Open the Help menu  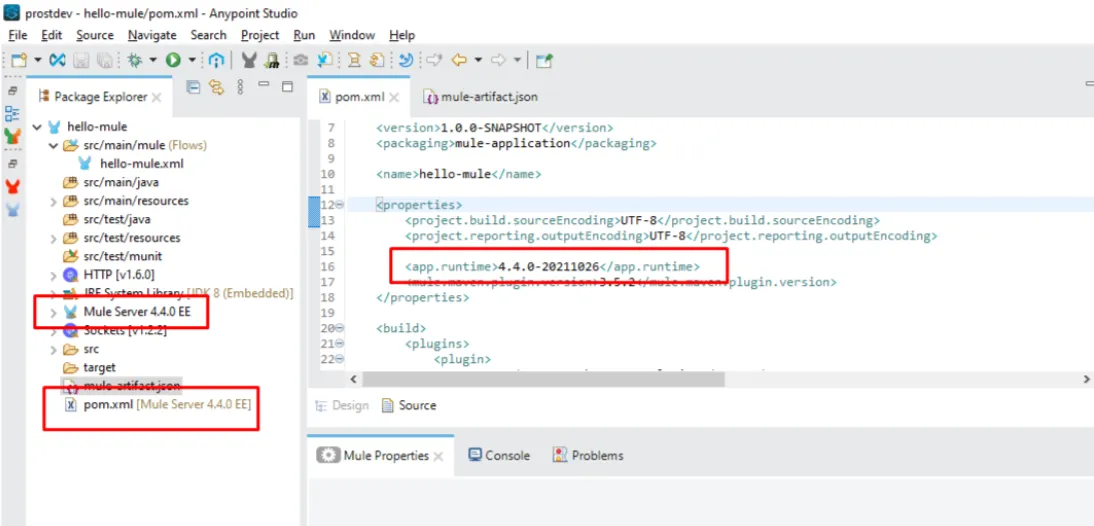coord(402,35)
